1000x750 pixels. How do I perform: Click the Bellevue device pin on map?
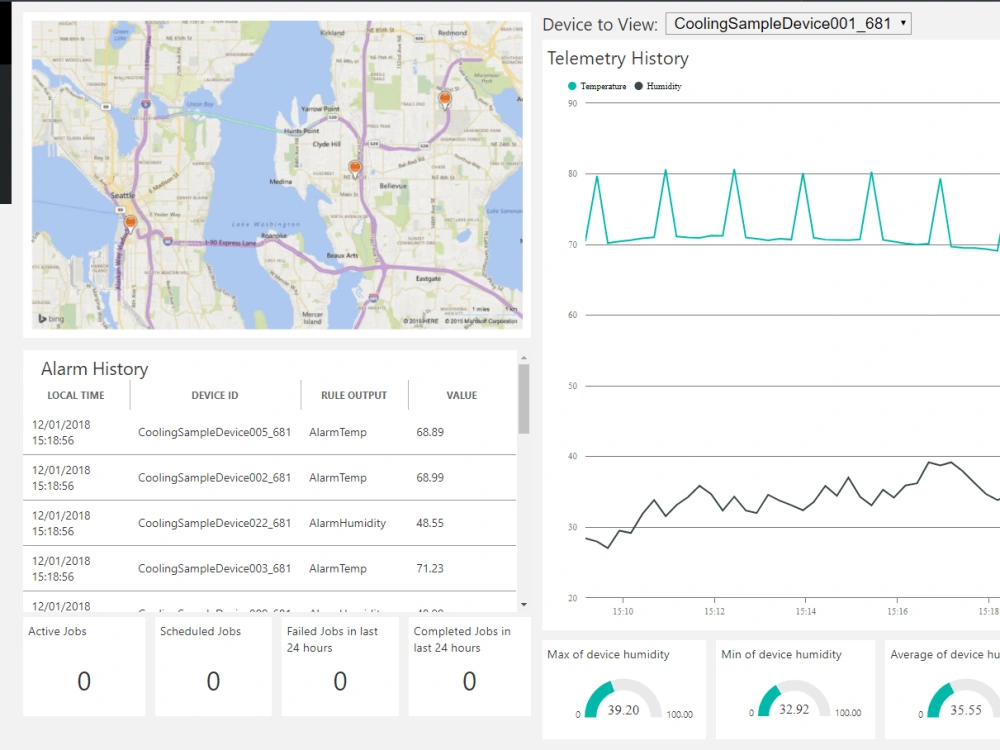click(355, 168)
